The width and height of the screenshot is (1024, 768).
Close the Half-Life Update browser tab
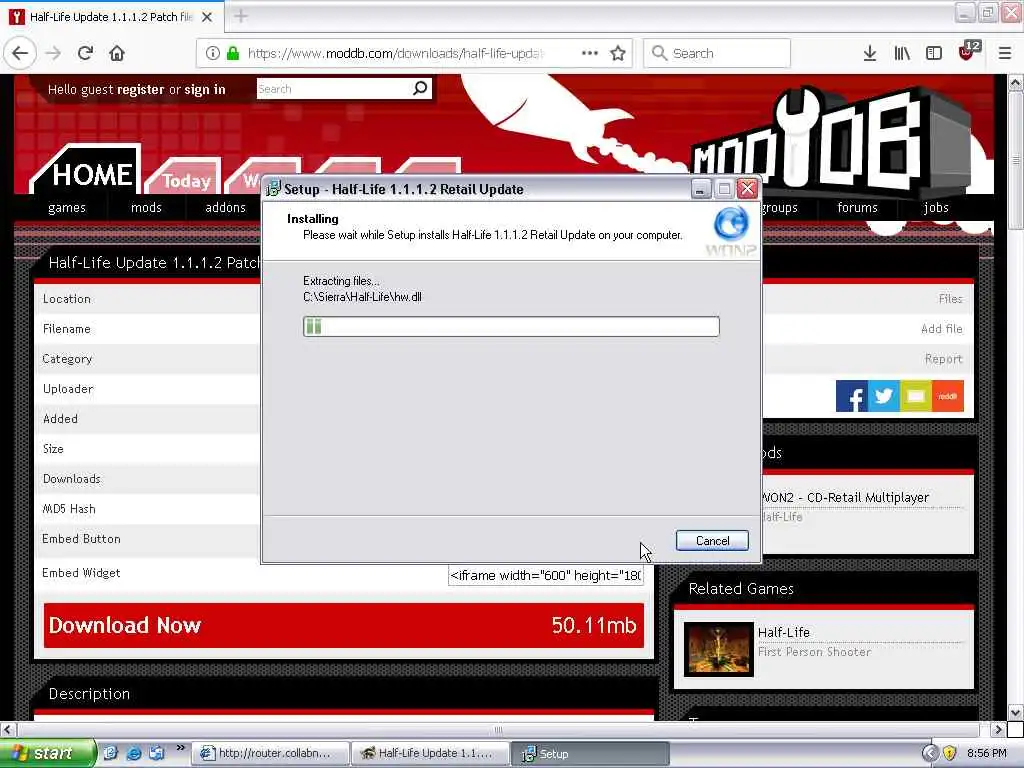coord(207,17)
